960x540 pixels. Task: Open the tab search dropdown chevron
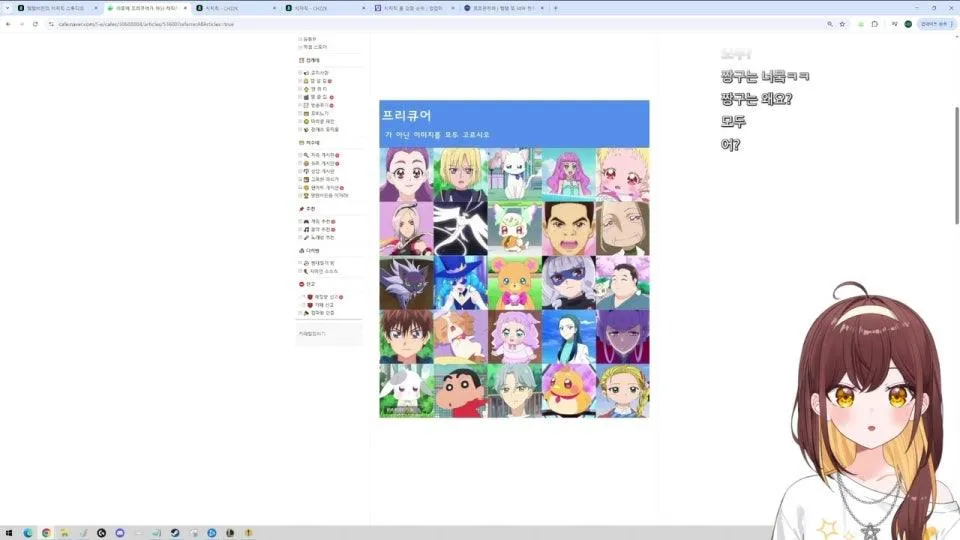pos(7,8)
